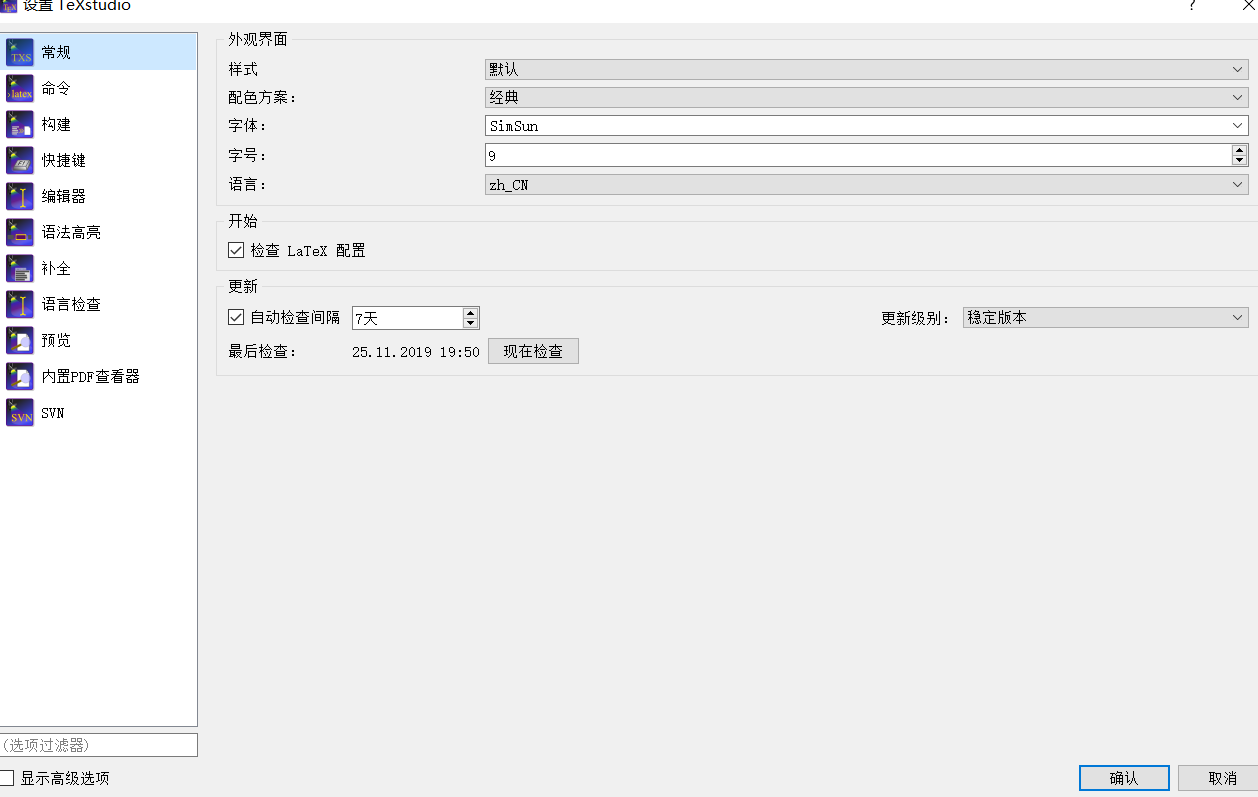
Task: Click the 语言检查 label in sidebar
Action: (71, 304)
